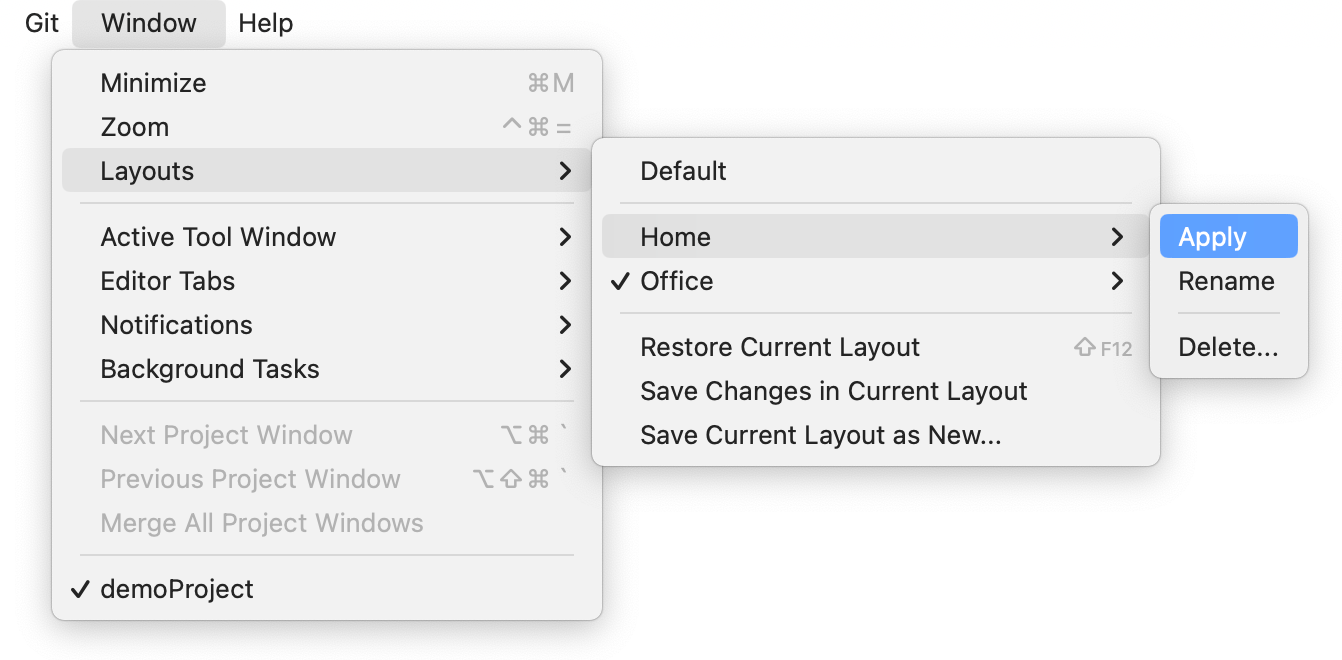This screenshot has height=660, width=1342.
Task: Click Save Current Layout as New...
Action: [x=821, y=435]
